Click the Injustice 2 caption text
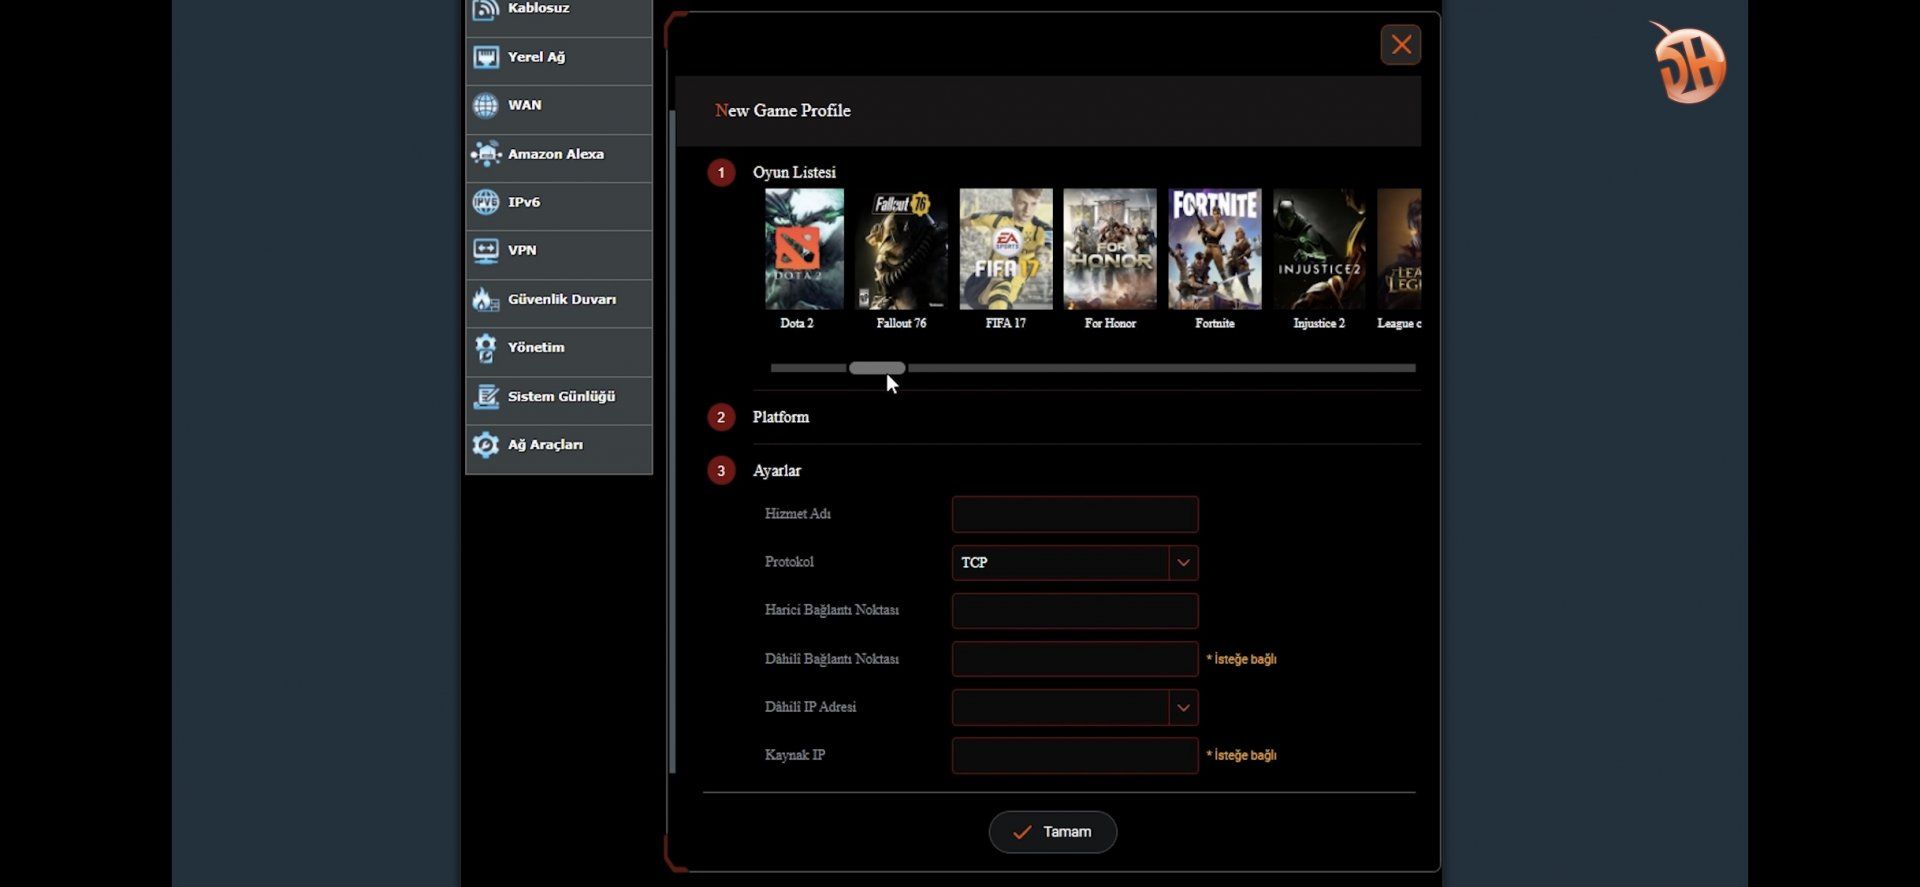Viewport: 1920px width, 887px height. [1319, 323]
